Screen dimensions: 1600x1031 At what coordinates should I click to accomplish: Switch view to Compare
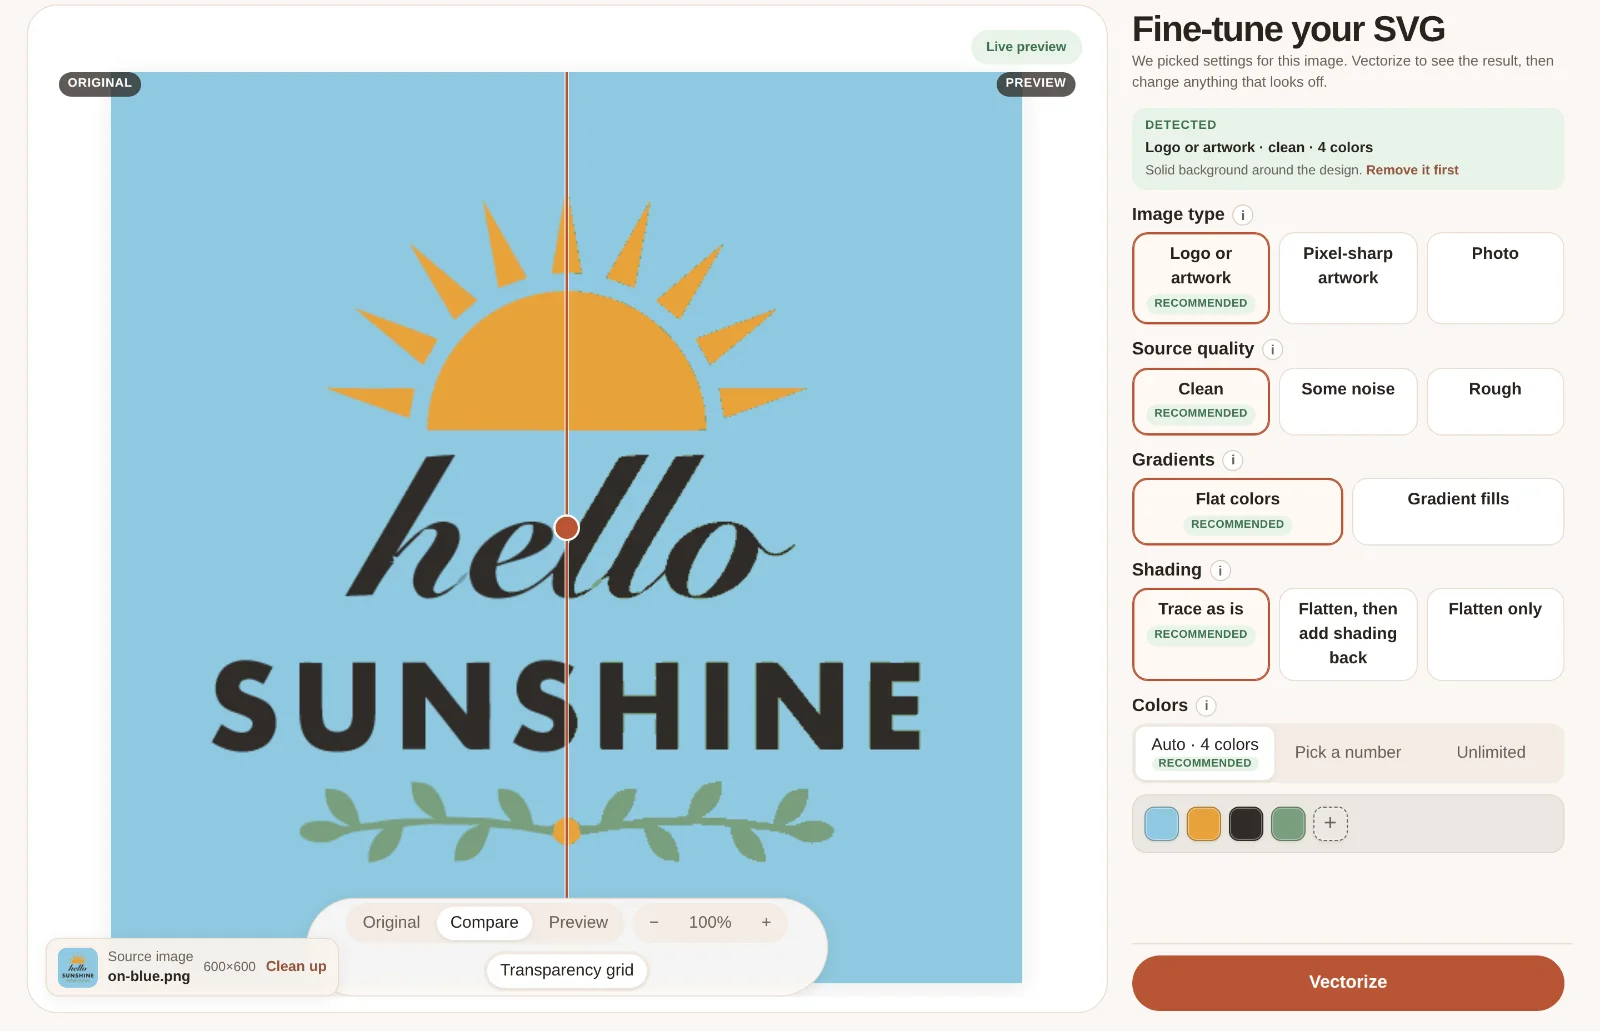484,922
